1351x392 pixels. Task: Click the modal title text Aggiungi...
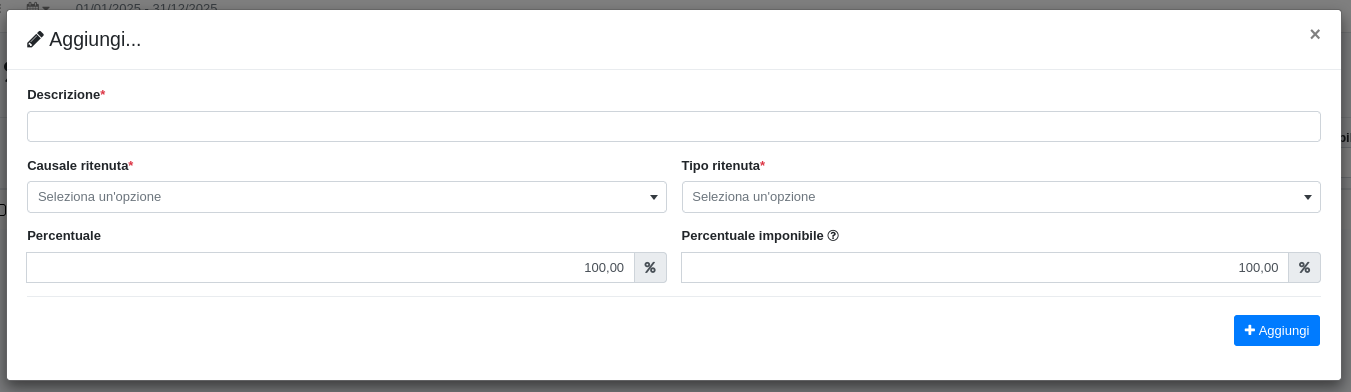[95, 40]
